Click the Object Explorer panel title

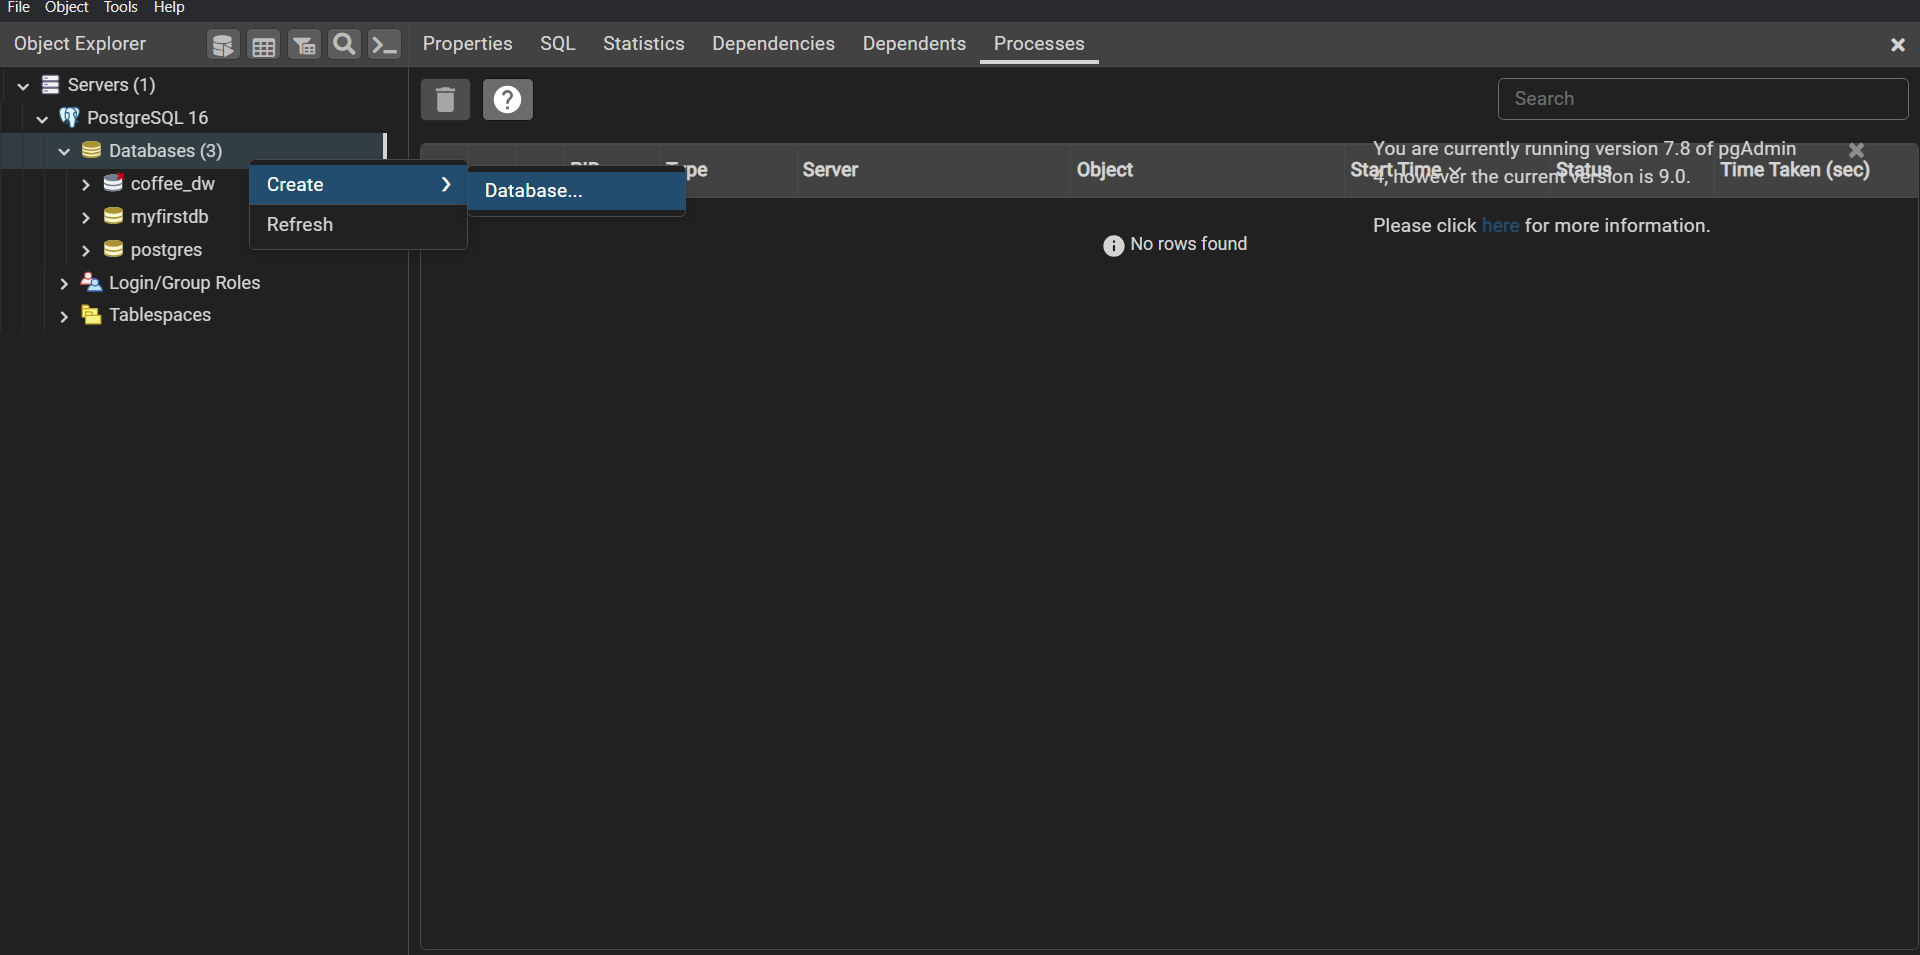[80, 44]
